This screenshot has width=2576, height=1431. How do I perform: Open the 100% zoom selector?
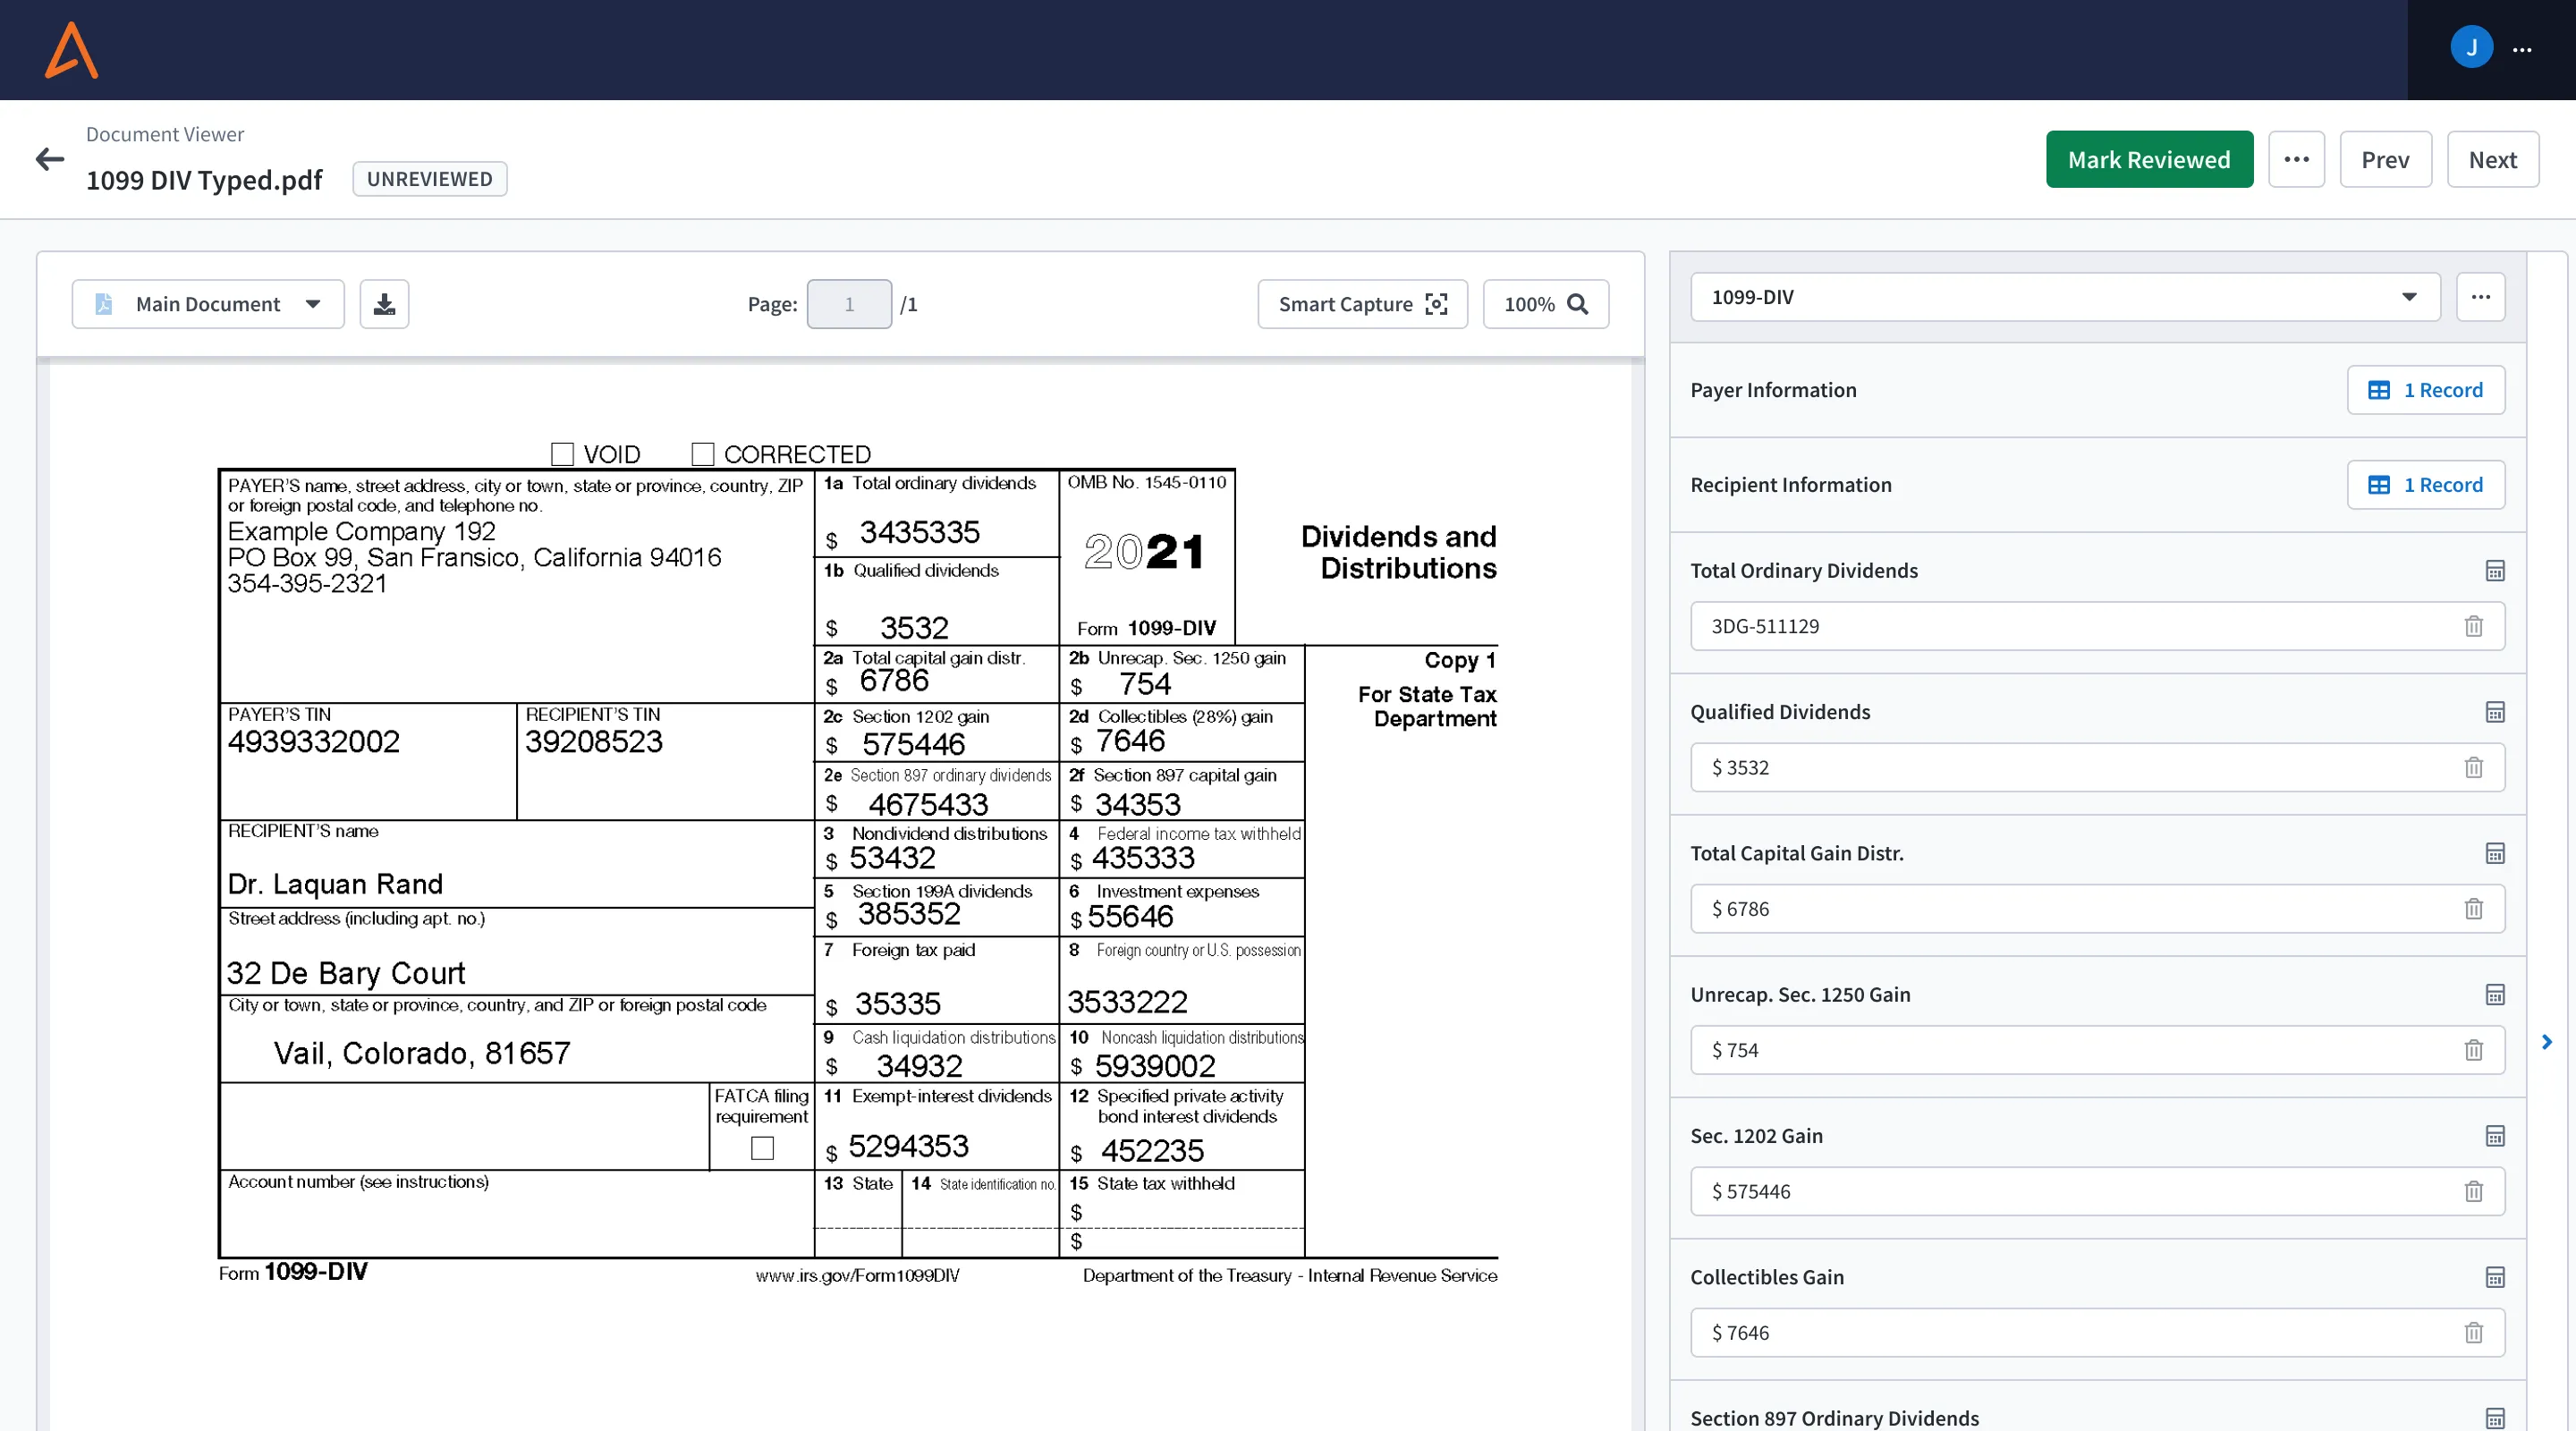[1545, 304]
